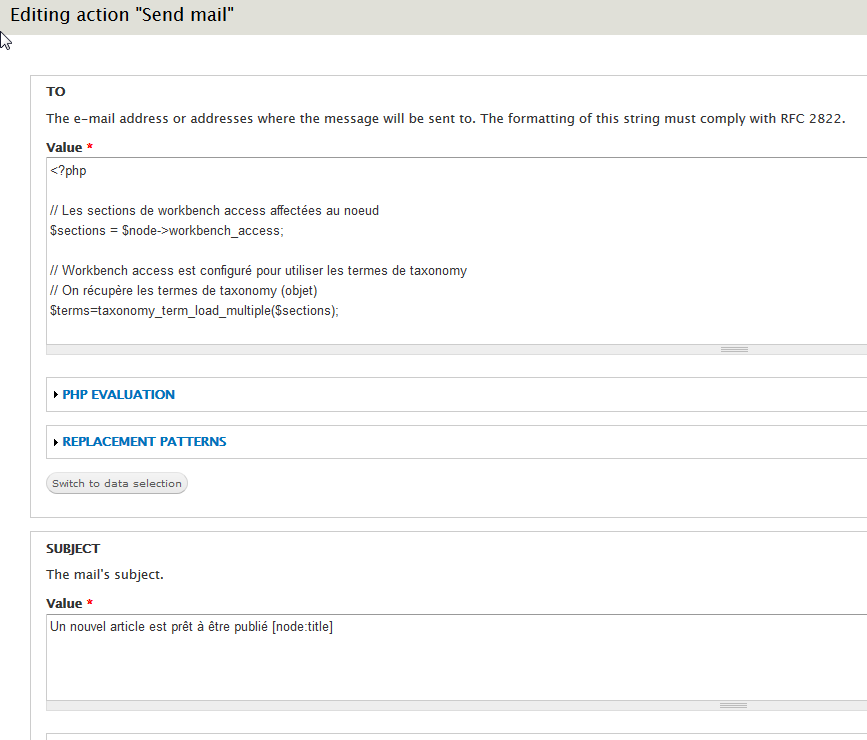Viewport: 867px width, 740px height.
Task: Click the <?php line in TO field
Action: point(68,170)
